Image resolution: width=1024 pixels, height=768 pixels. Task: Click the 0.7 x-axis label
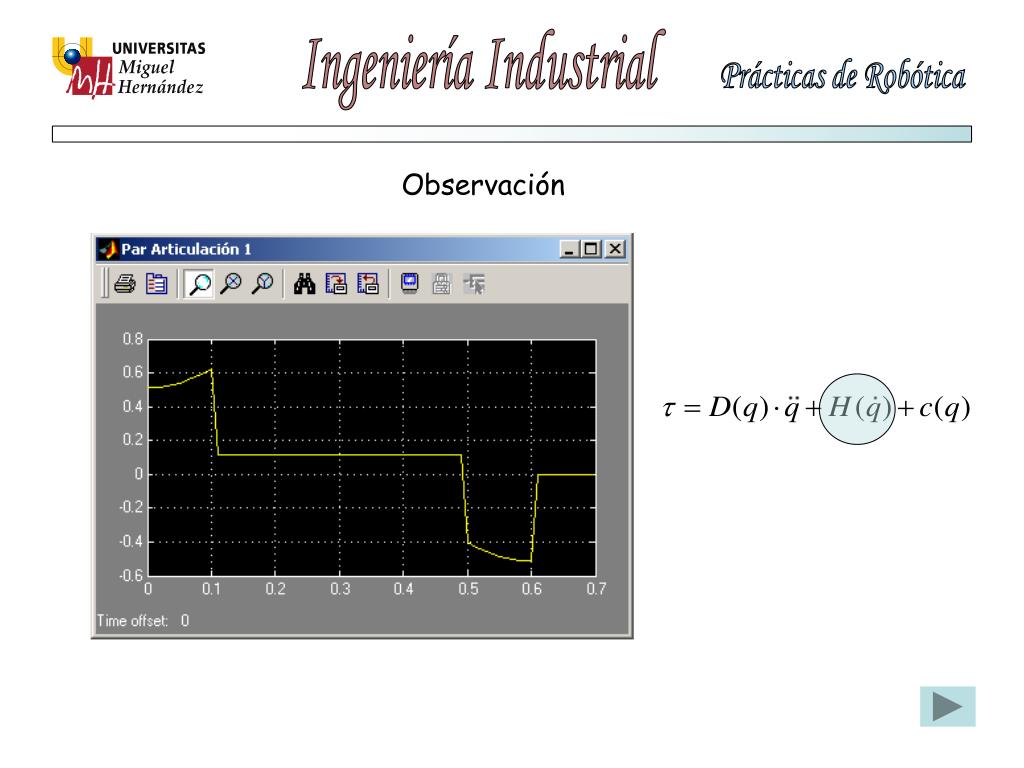pos(596,589)
